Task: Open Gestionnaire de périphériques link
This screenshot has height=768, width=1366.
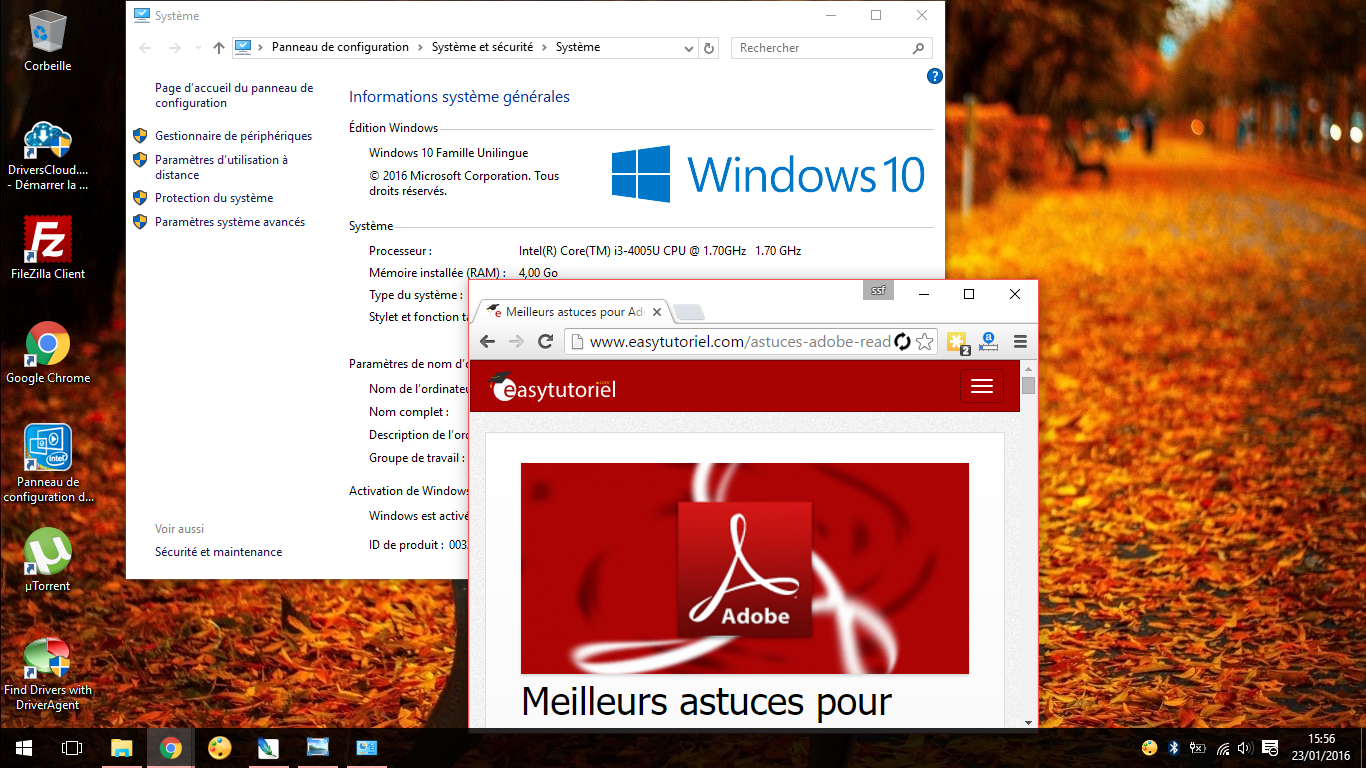Action: 233,136
